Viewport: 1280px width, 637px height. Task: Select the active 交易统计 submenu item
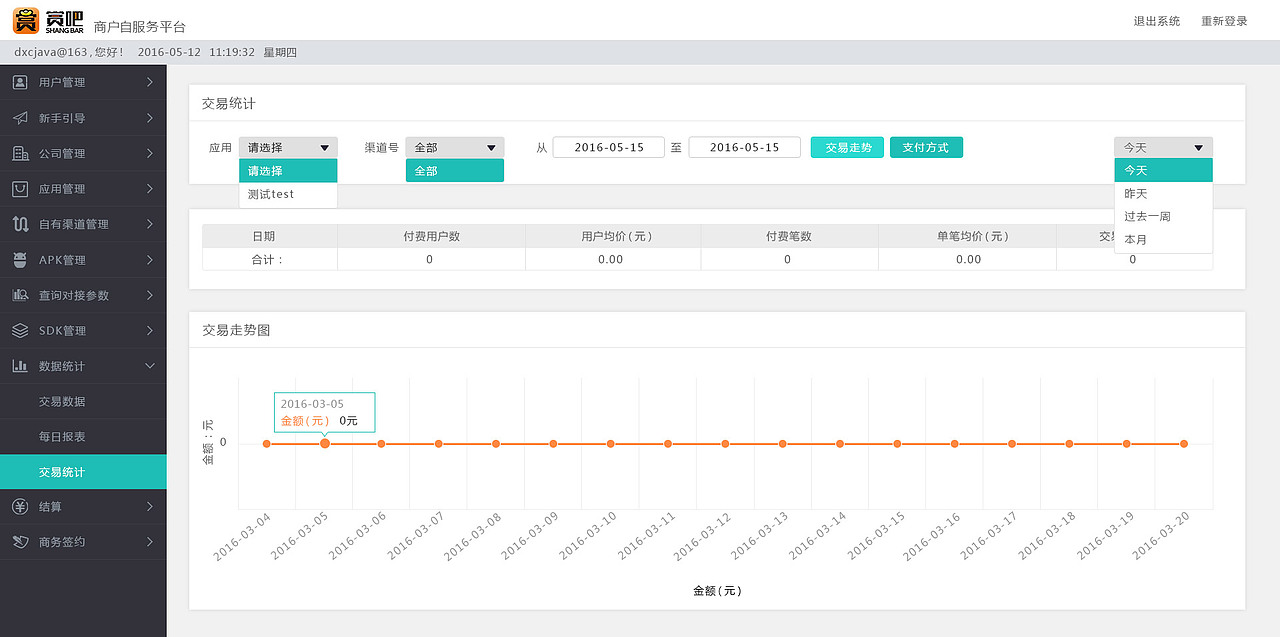click(83, 472)
